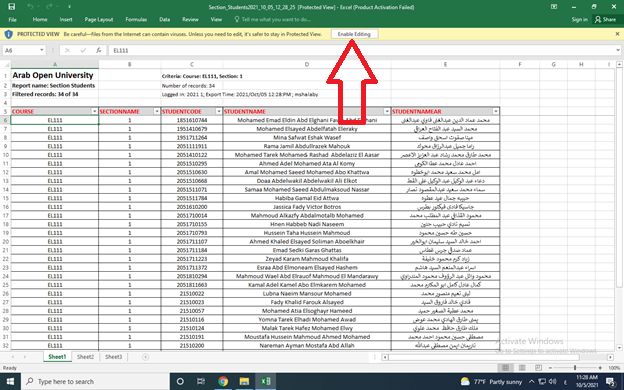Click cell Mina Safwat Eshak Wasef
Image resolution: width=624 pixels, height=390 pixels.
point(307,137)
